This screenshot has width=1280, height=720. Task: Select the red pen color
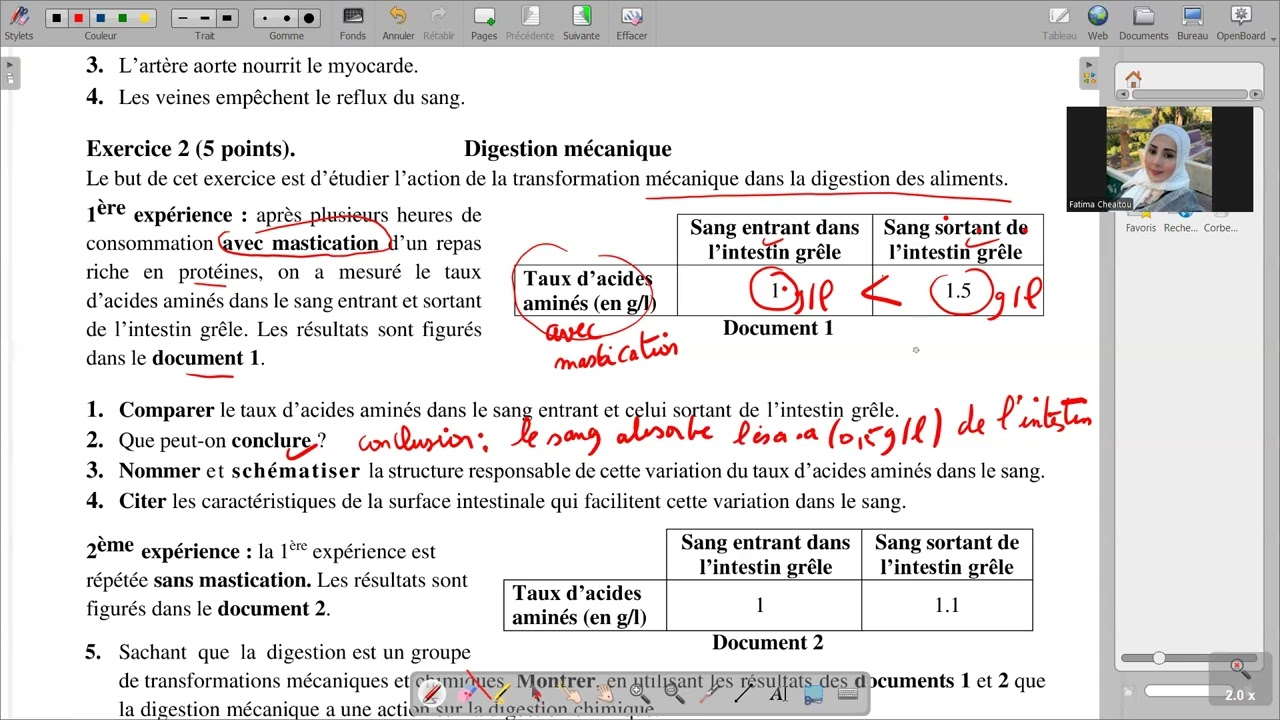(x=79, y=18)
